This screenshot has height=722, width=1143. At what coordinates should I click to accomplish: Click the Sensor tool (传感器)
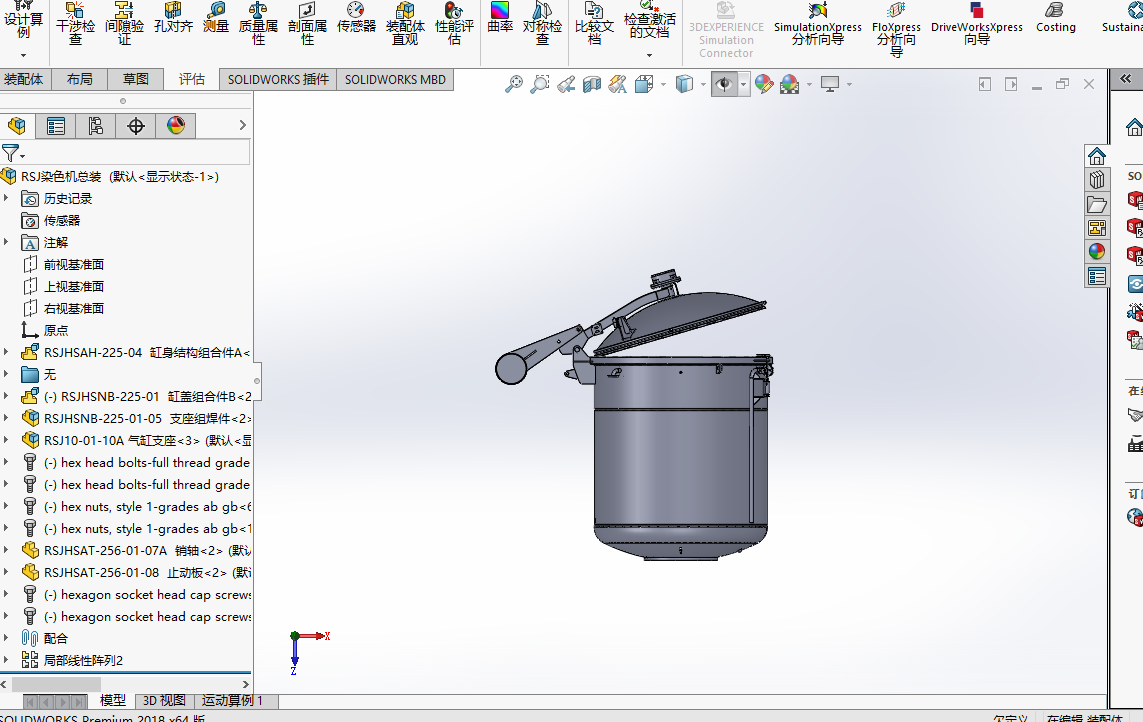point(356,18)
